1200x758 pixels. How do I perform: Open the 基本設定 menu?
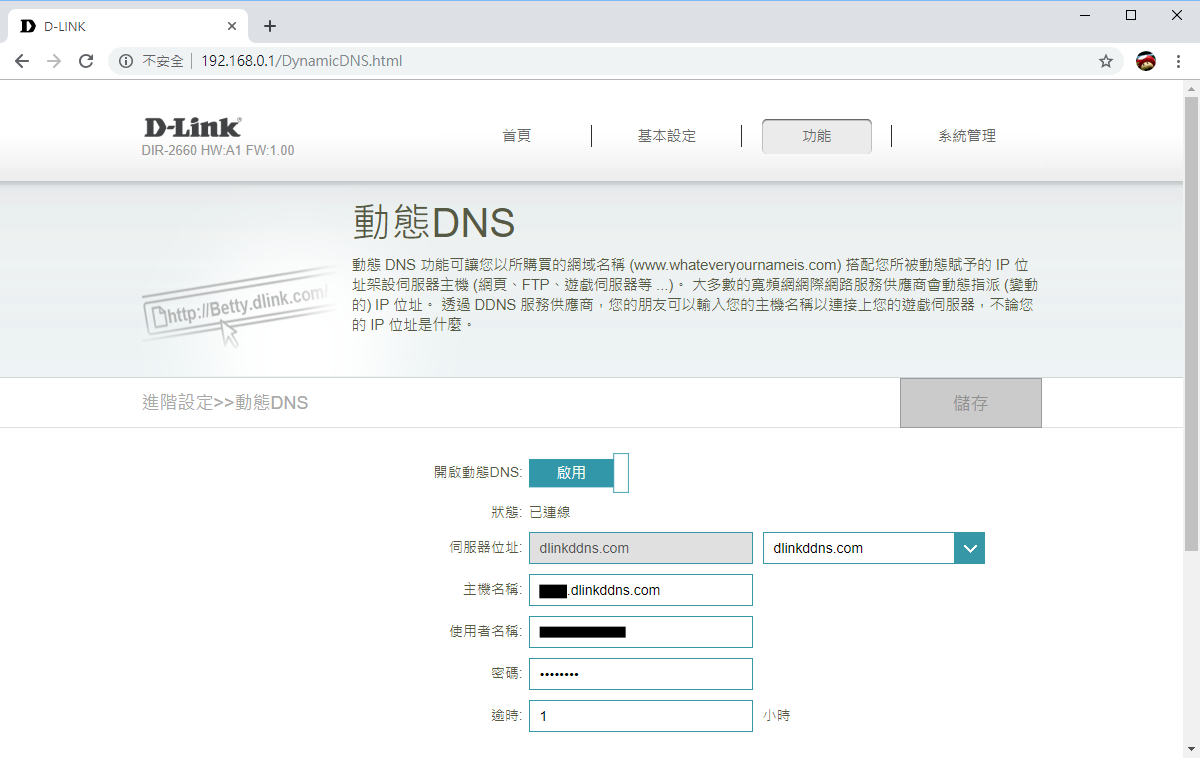pos(667,136)
